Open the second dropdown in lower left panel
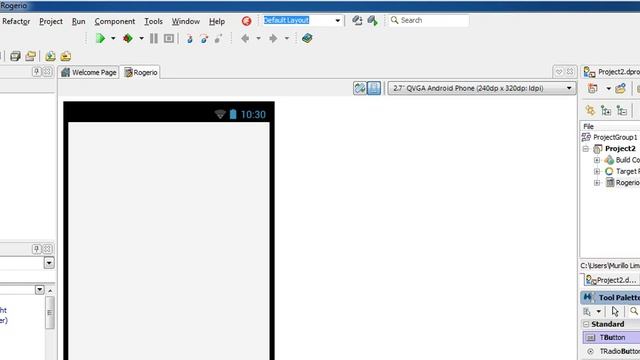The height and width of the screenshot is (360, 640). coord(40,290)
